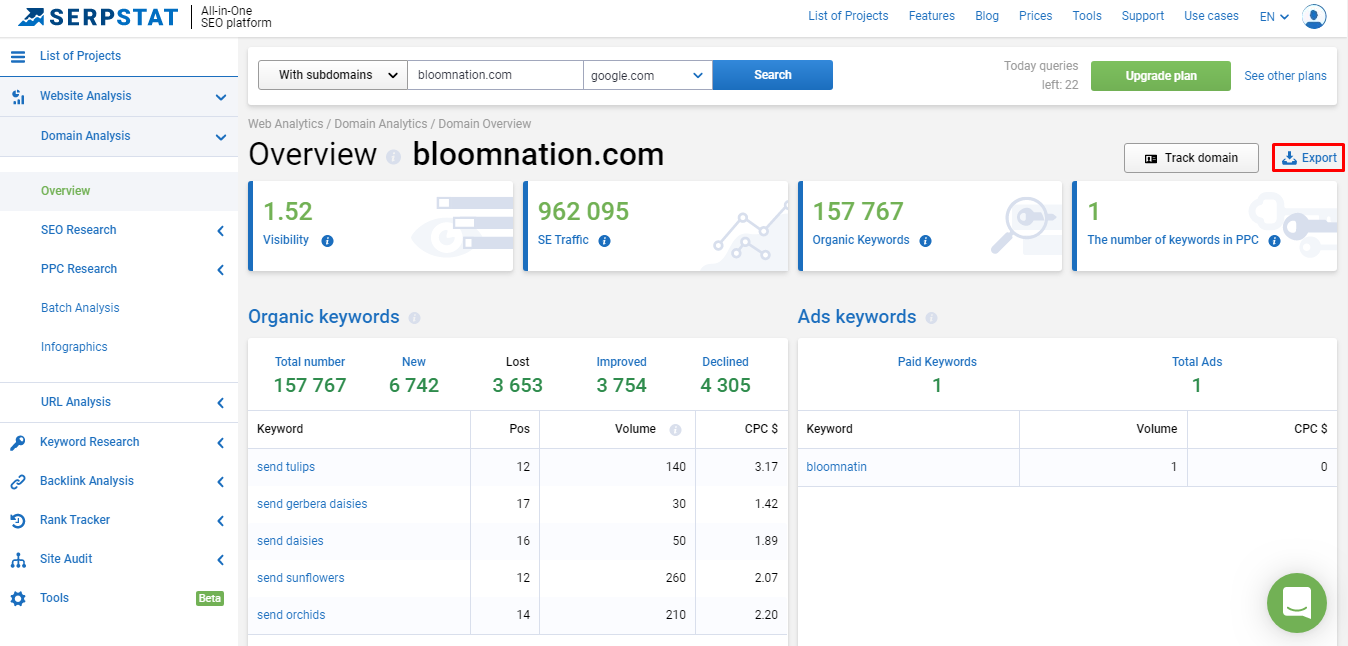Expand the URL Analysis submenu
This screenshot has height=646, width=1348.
coord(221,403)
